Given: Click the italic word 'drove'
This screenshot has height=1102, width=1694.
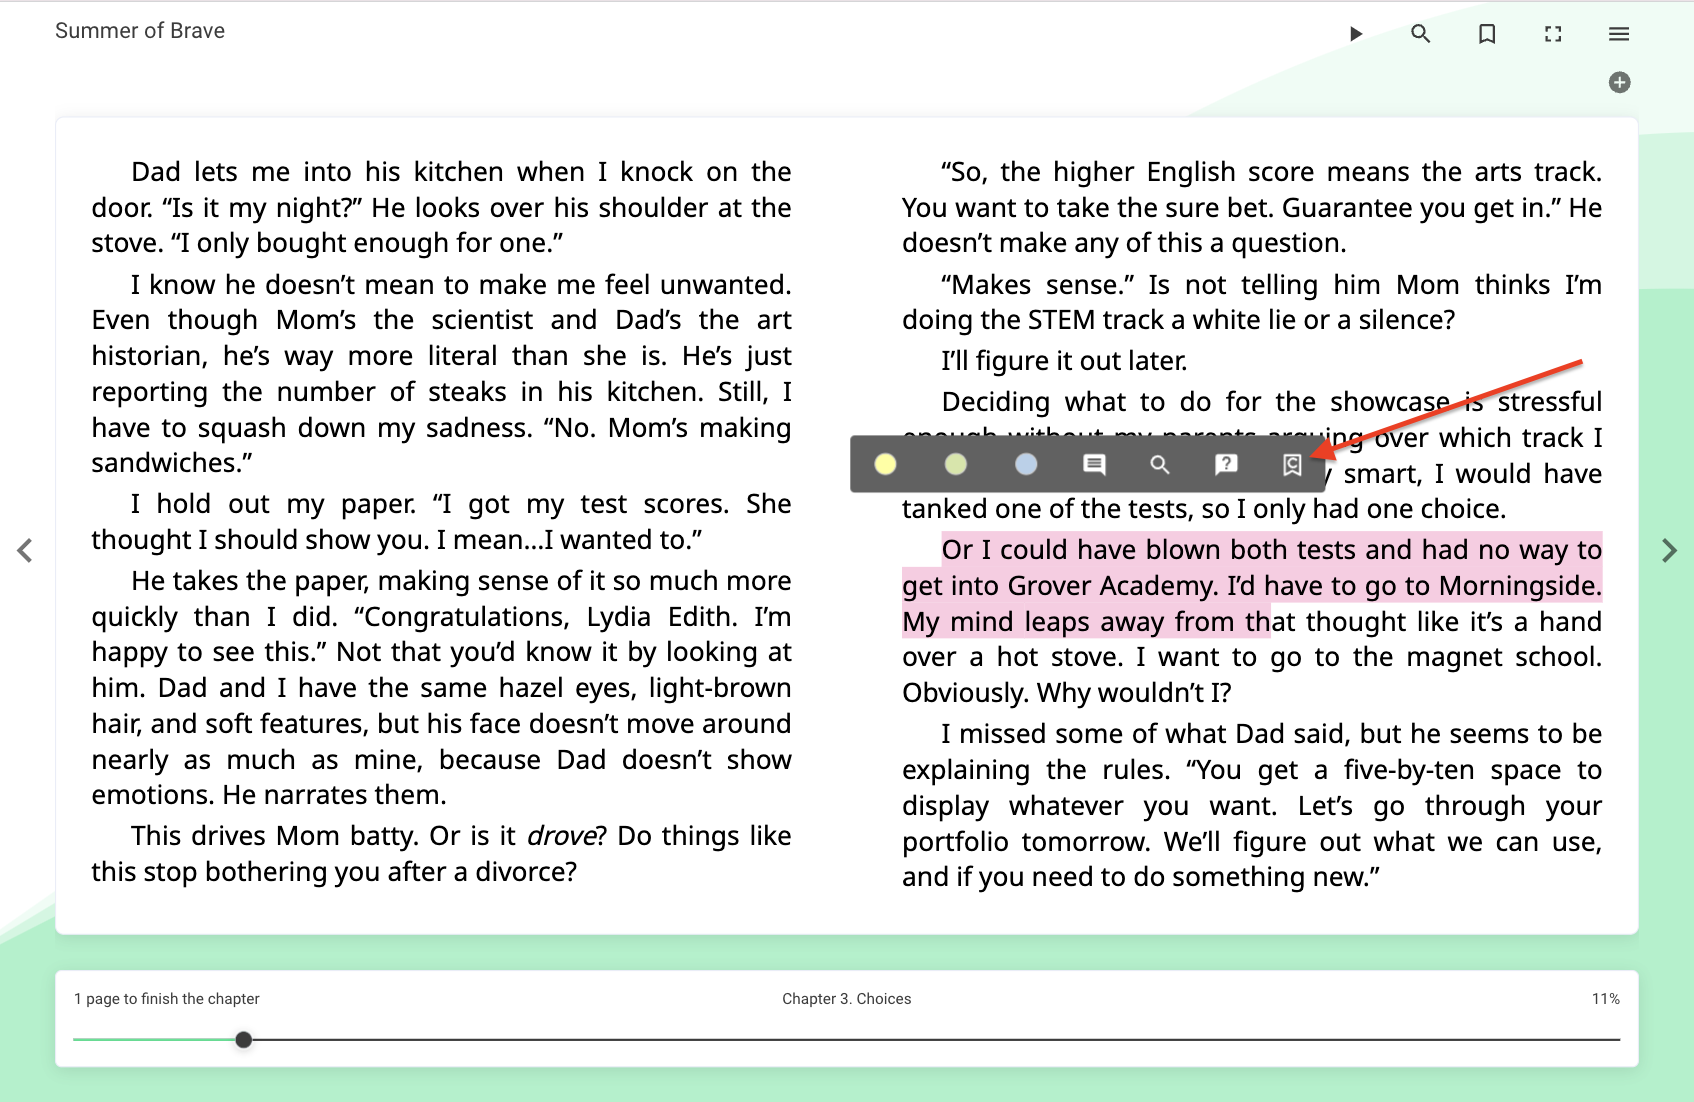Looking at the screenshot, I should [x=561, y=836].
